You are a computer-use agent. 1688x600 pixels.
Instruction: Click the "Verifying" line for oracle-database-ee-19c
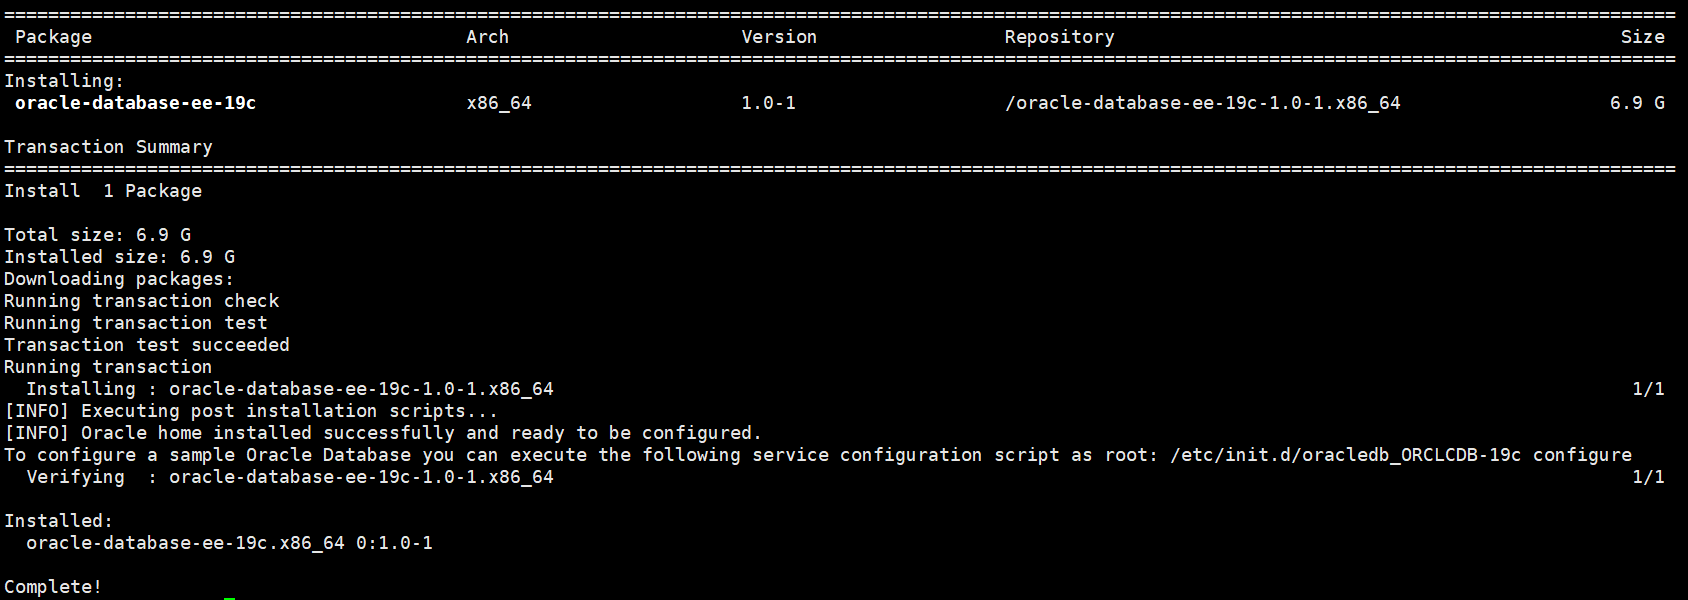point(289,477)
